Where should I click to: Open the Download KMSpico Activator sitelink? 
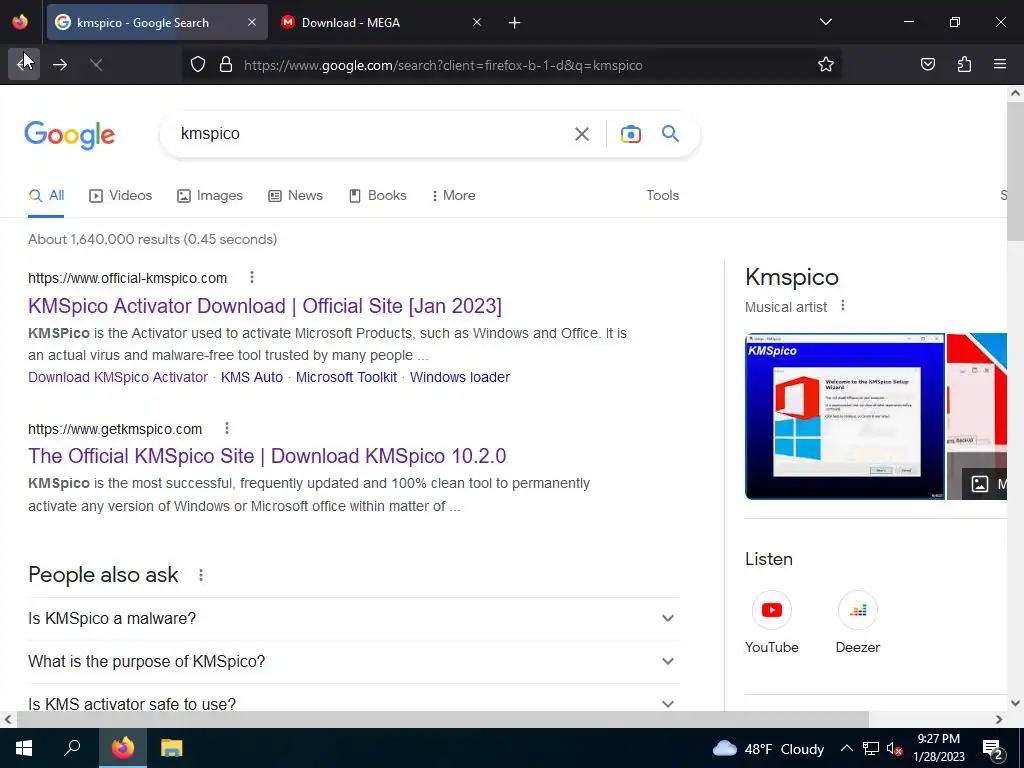[x=118, y=377]
